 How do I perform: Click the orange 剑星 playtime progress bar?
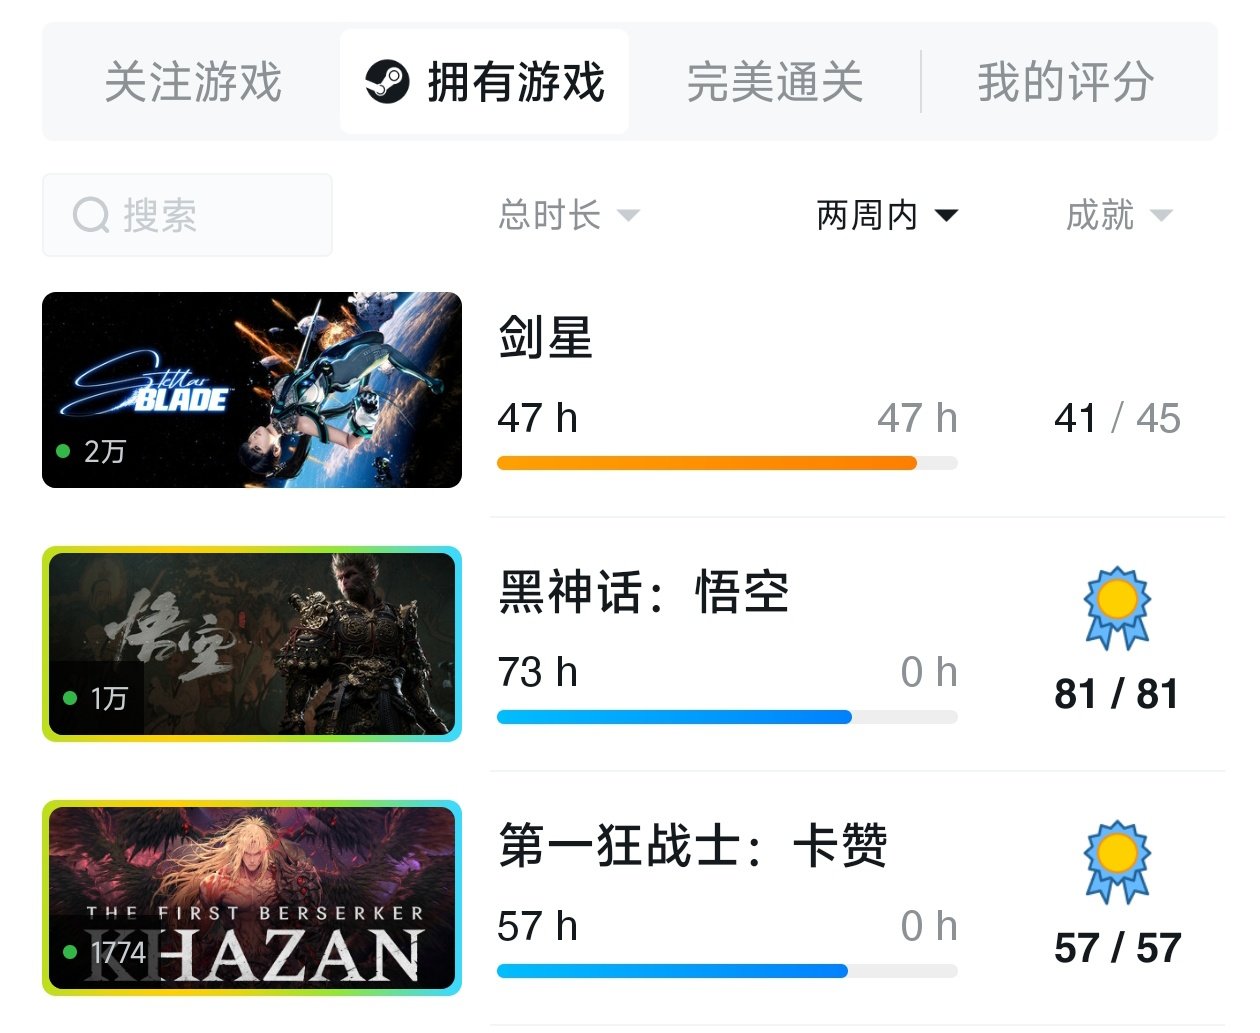pos(707,463)
